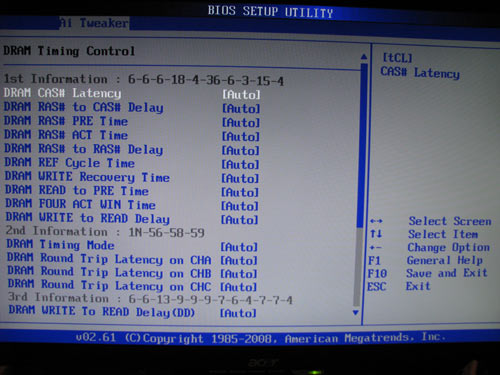Open DRAM CAS# Latency Auto option
This screenshot has height=375, width=500.
point(241,95)
